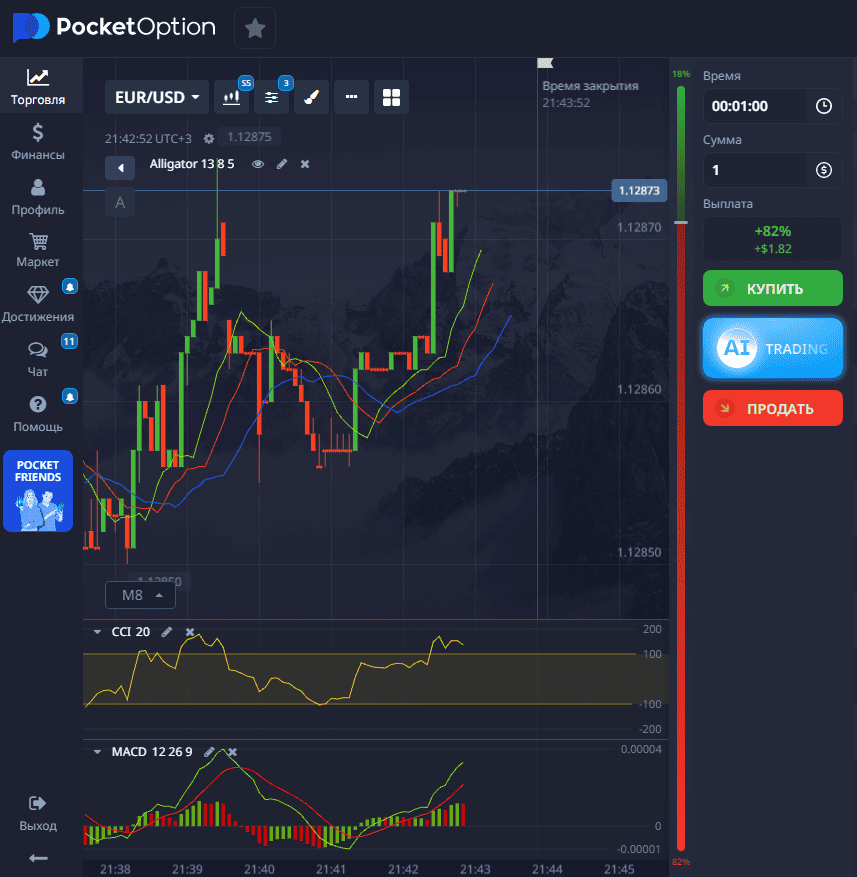Click the Достижения notification bell badge
Viewport: 857px width, 877px height.
(70, 287)
